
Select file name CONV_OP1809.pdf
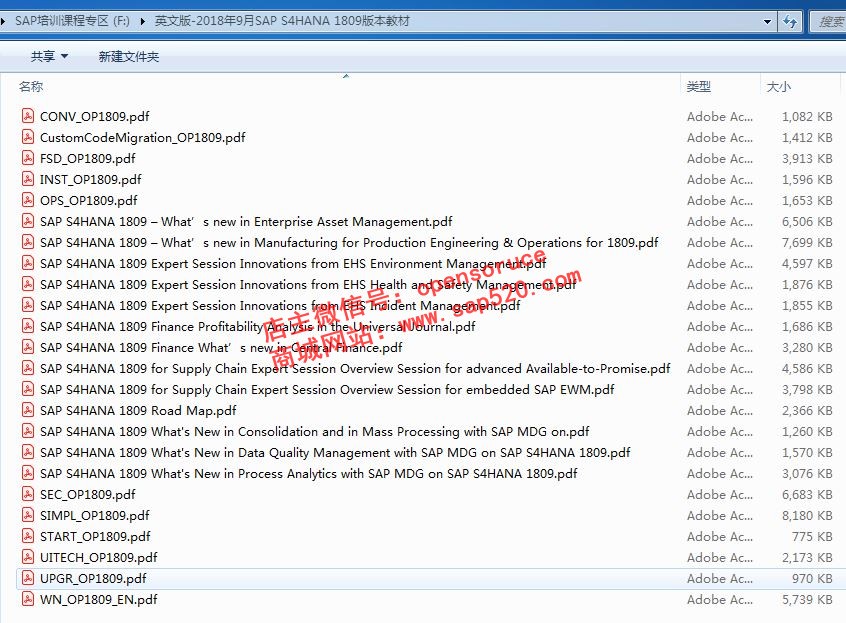(94, 117)
